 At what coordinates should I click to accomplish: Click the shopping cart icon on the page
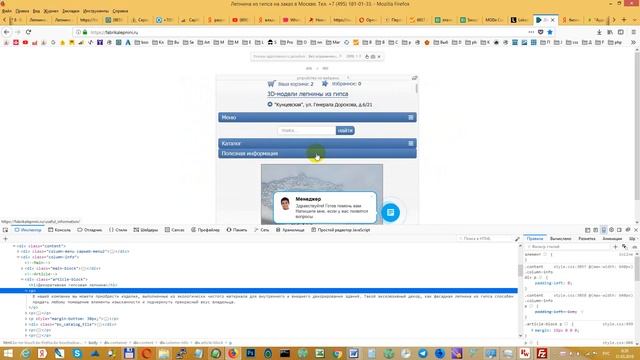tap(271, 83)
